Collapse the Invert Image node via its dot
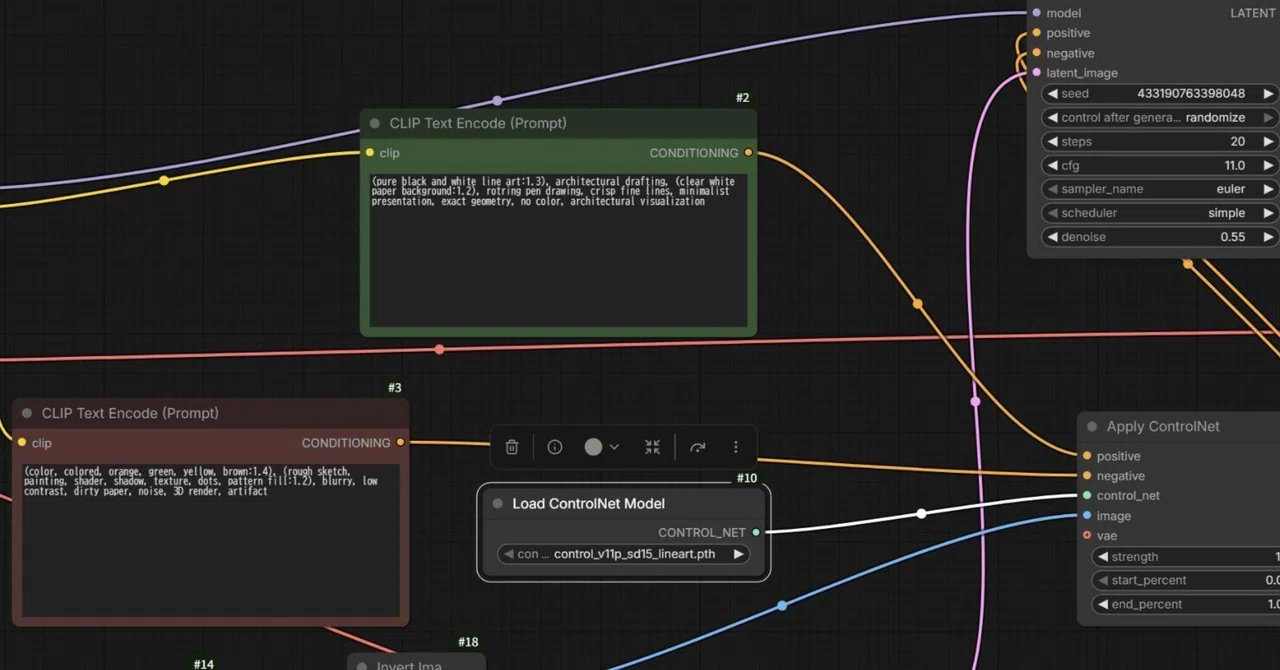Viewport: 1280px width, 670px height. pos(362,666)
